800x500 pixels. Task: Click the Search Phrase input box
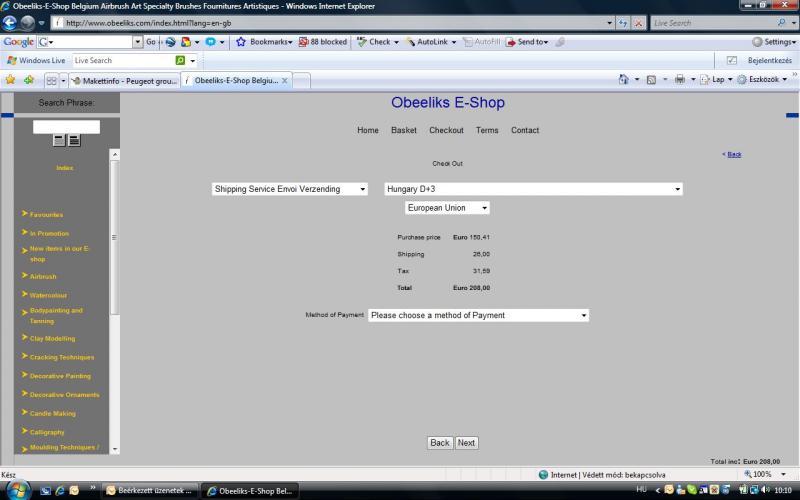[x=66, y=127]
